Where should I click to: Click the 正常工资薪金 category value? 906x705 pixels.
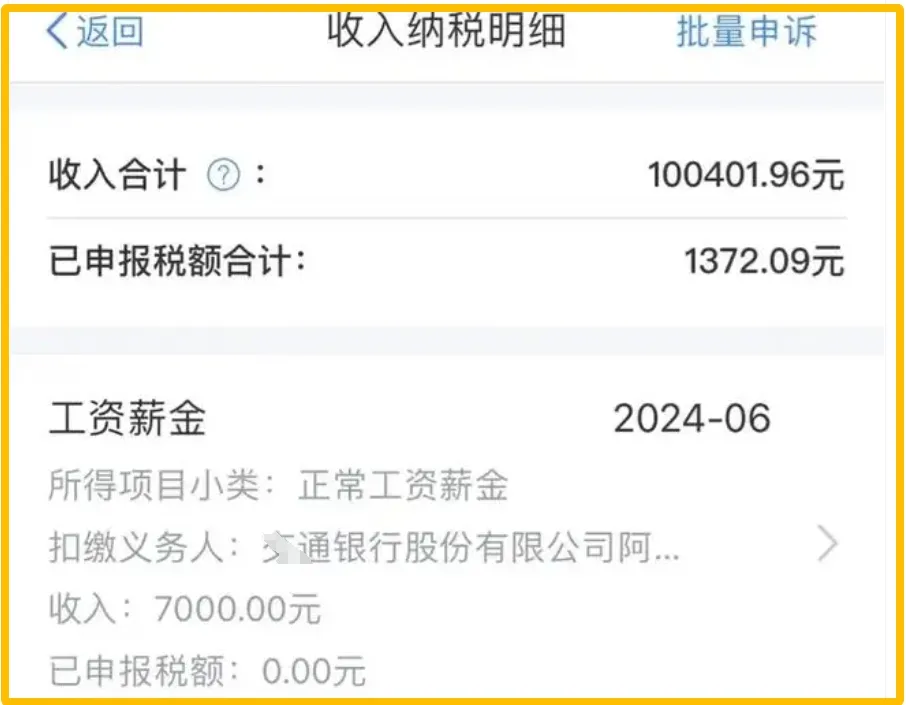[403, 485]
